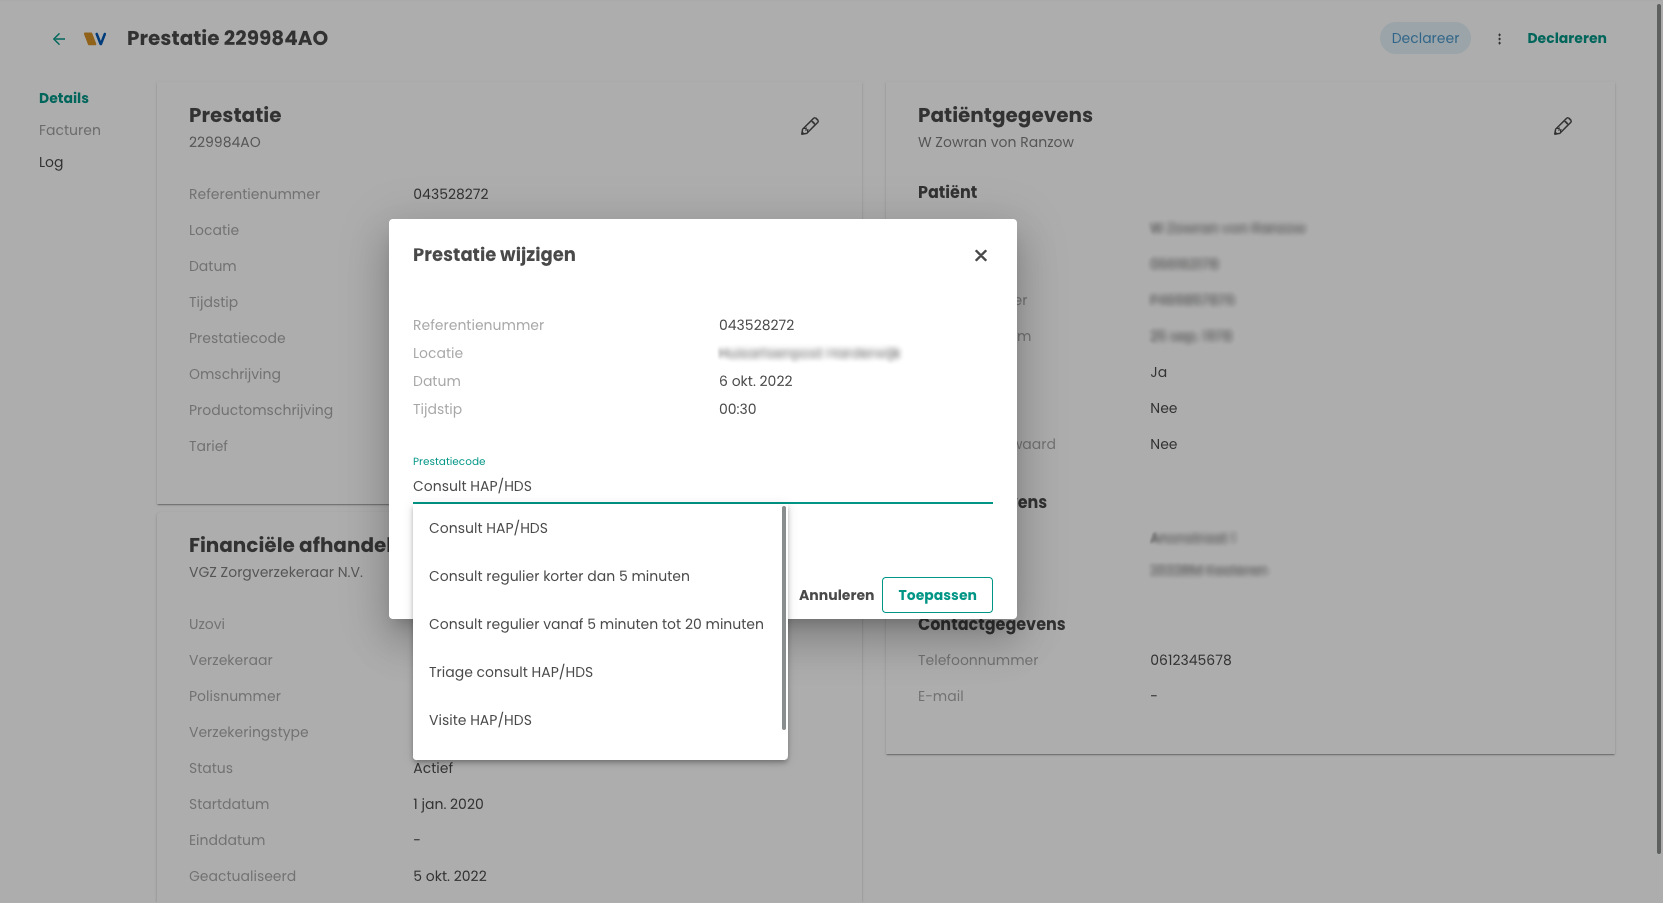1663x903 pixels.
Task: Select Triage consult HAP/HDS option
Action: (x=511, y=672)
